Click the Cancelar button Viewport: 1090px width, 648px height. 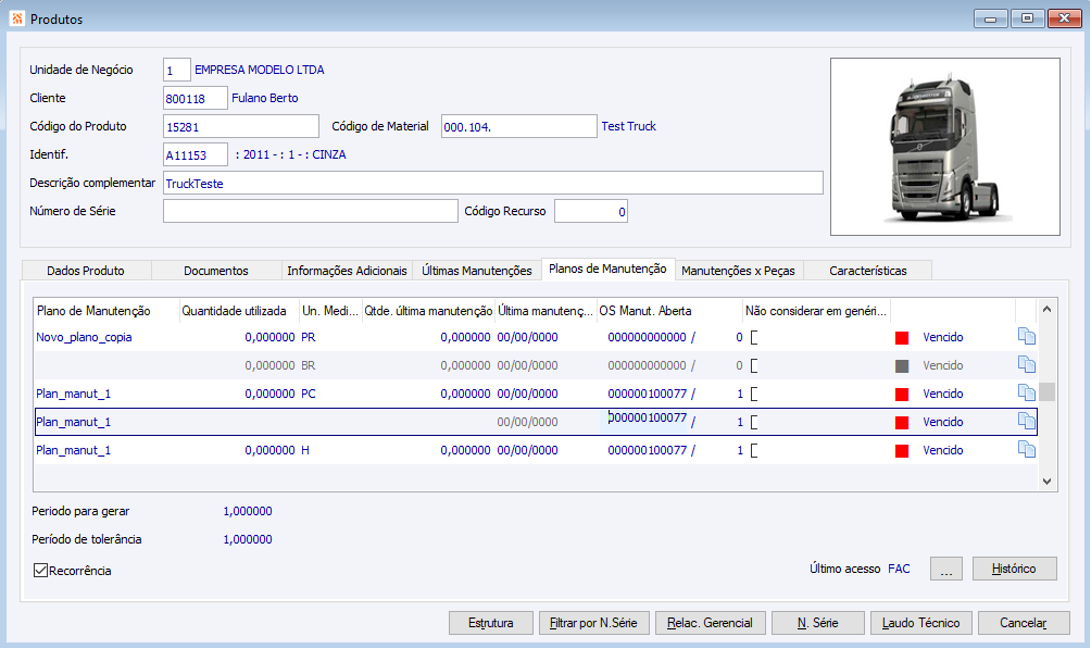1023,623
